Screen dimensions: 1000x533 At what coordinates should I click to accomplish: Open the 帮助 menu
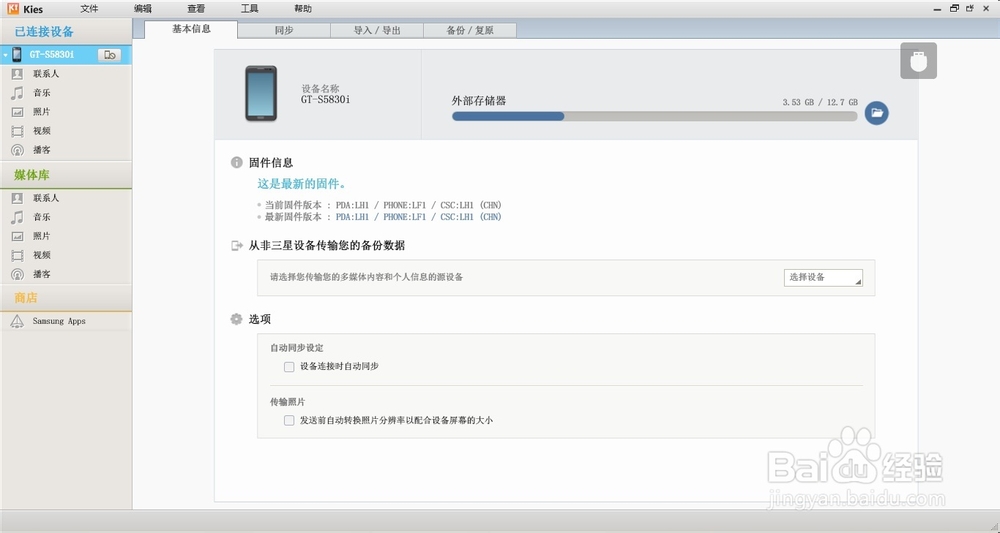(303, 8)
